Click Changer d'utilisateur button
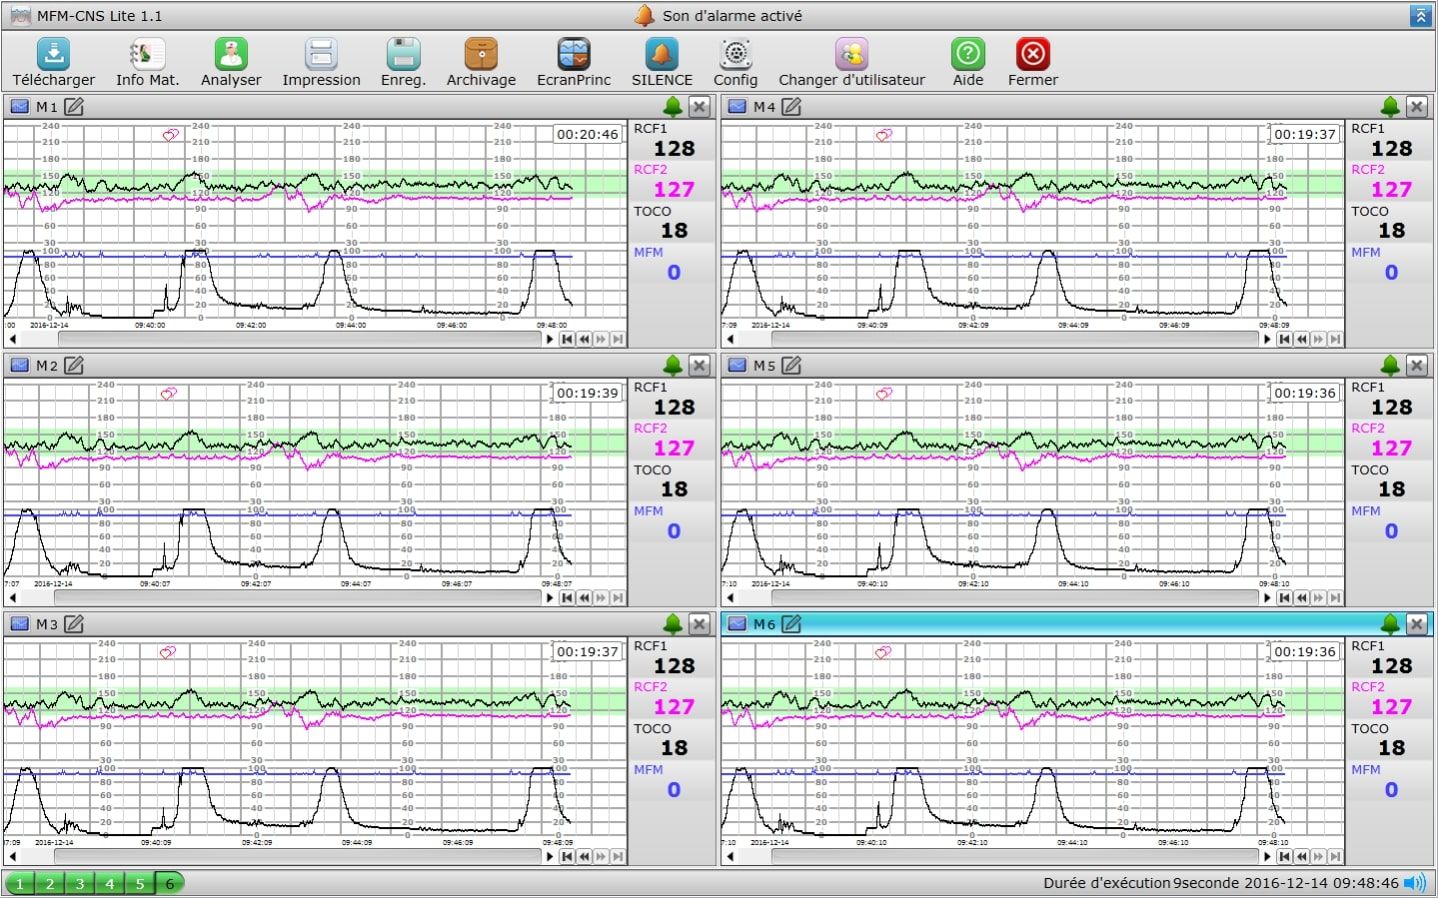 click(x=851, y=54)
